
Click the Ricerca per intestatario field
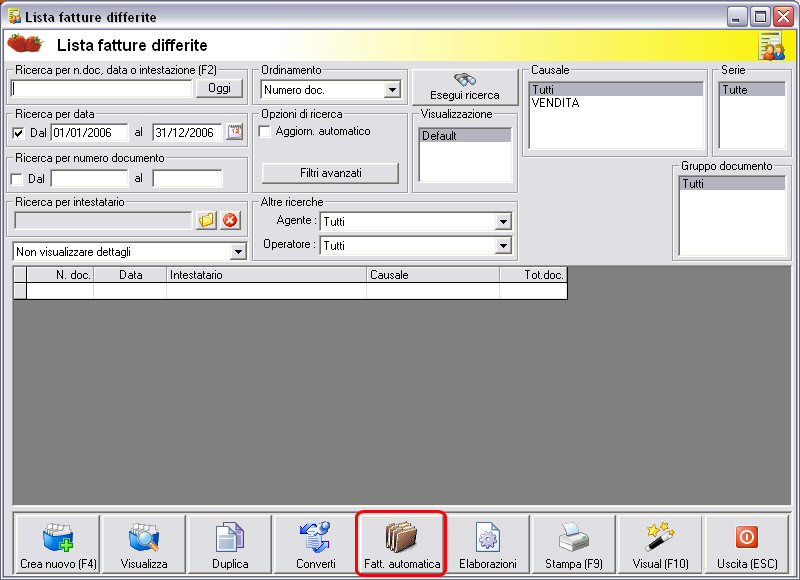pos(103,220)
